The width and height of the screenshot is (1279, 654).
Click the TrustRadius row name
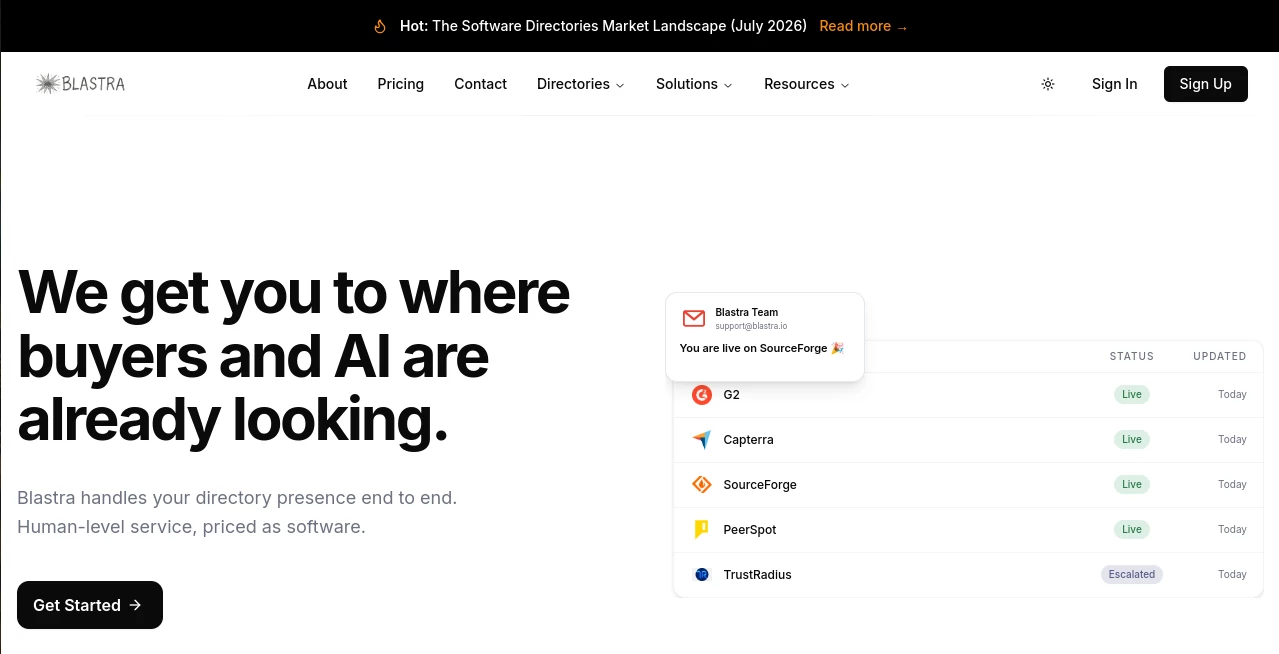(757, 575)
